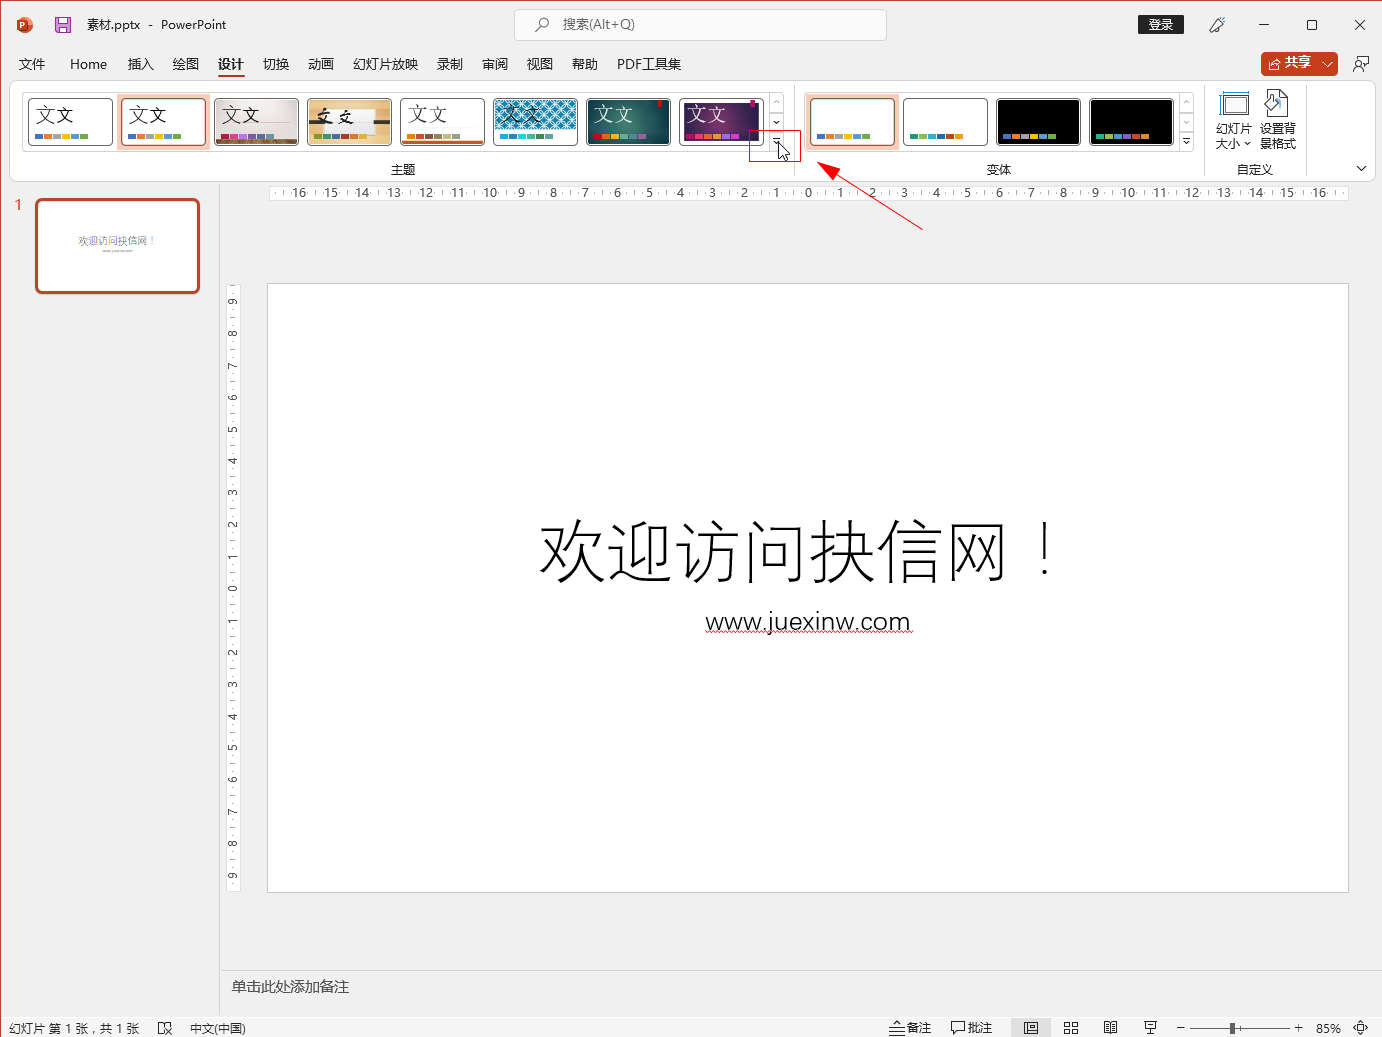
Task: Click the 85% zoom level
Action: [x=1328, y=1028]
